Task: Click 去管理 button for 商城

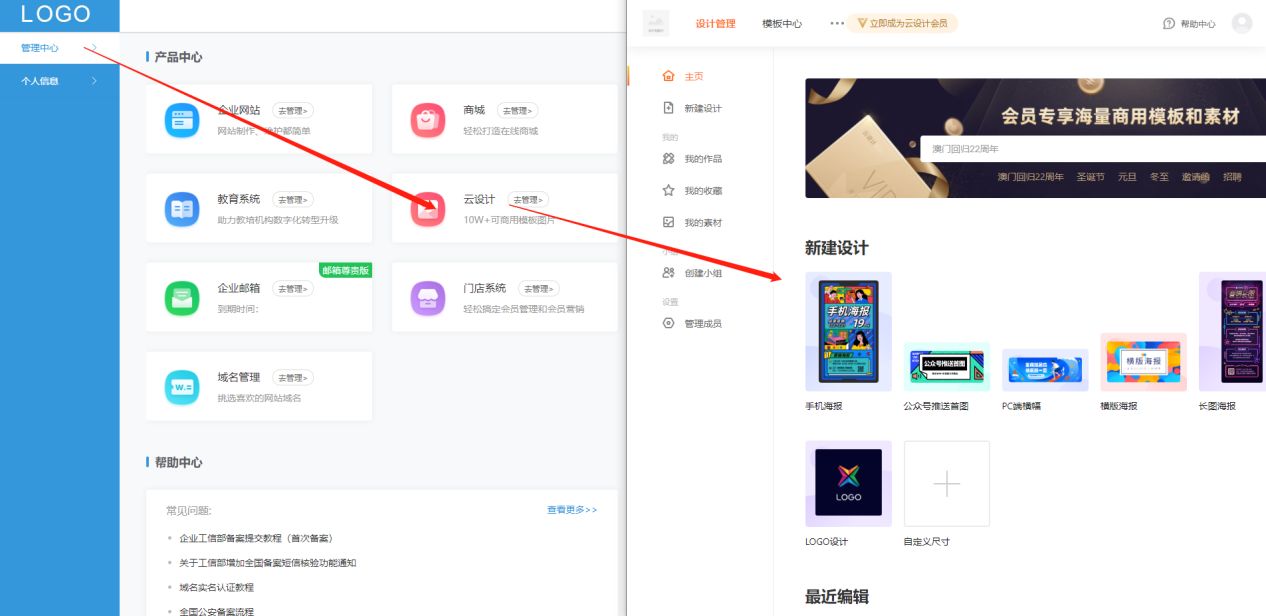Action: (517, 110)
